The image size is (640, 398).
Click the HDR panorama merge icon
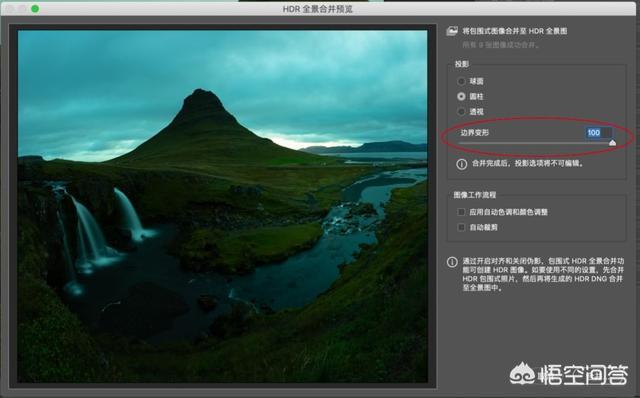point(452,31)
